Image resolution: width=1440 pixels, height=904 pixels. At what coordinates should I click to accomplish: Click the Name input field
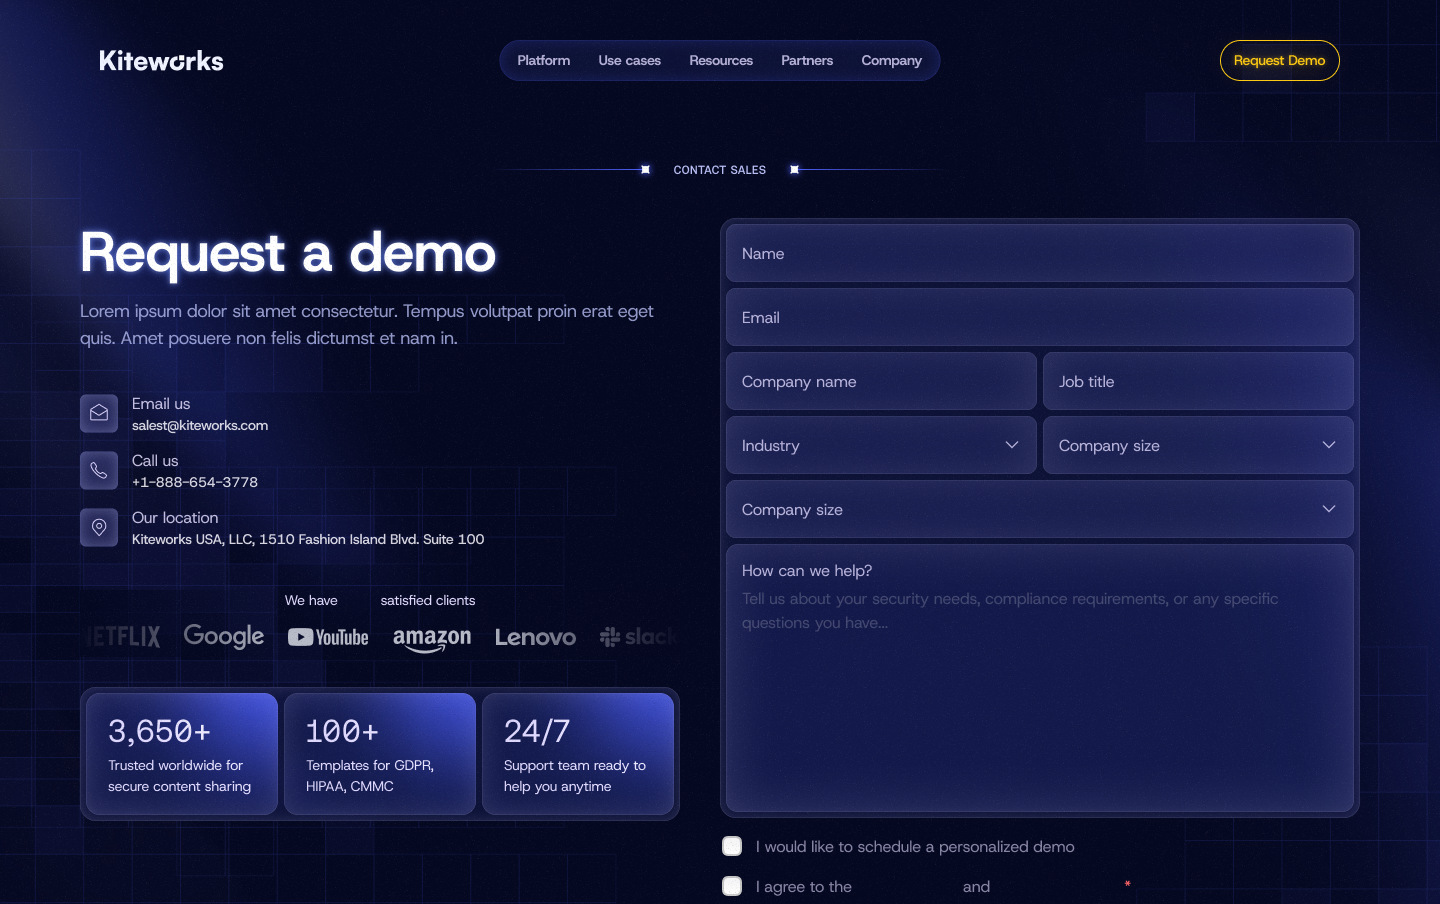(x=1039, y=254)
